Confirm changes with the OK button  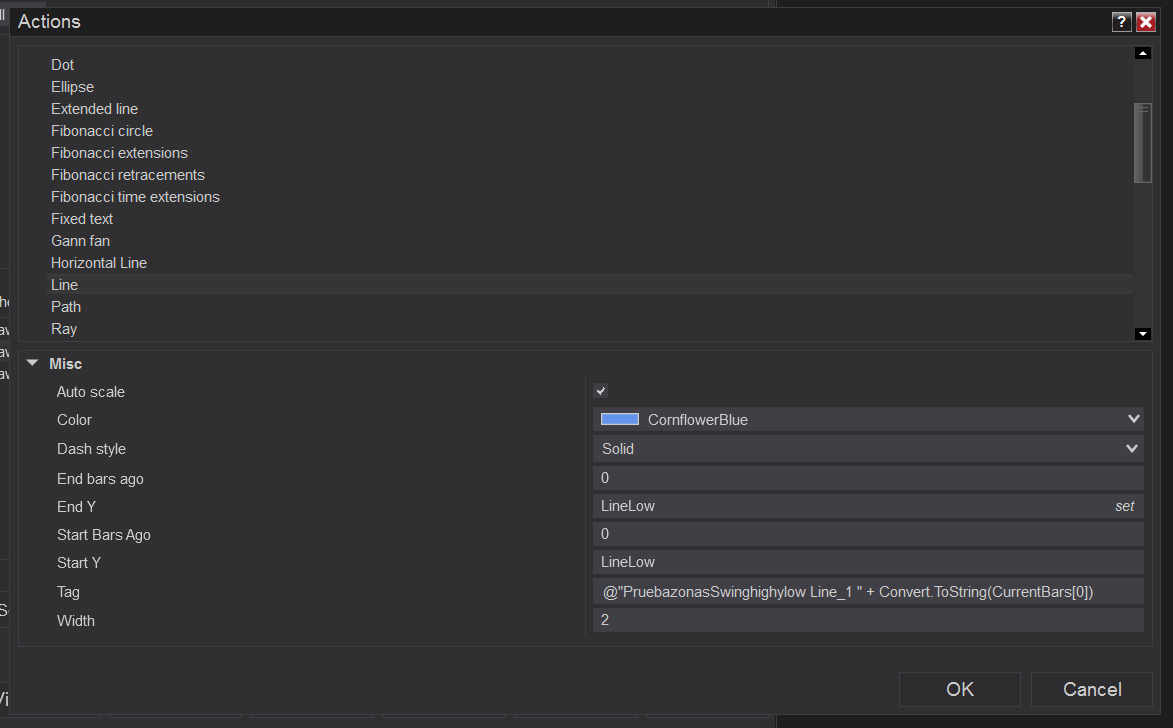click(958, 689)
